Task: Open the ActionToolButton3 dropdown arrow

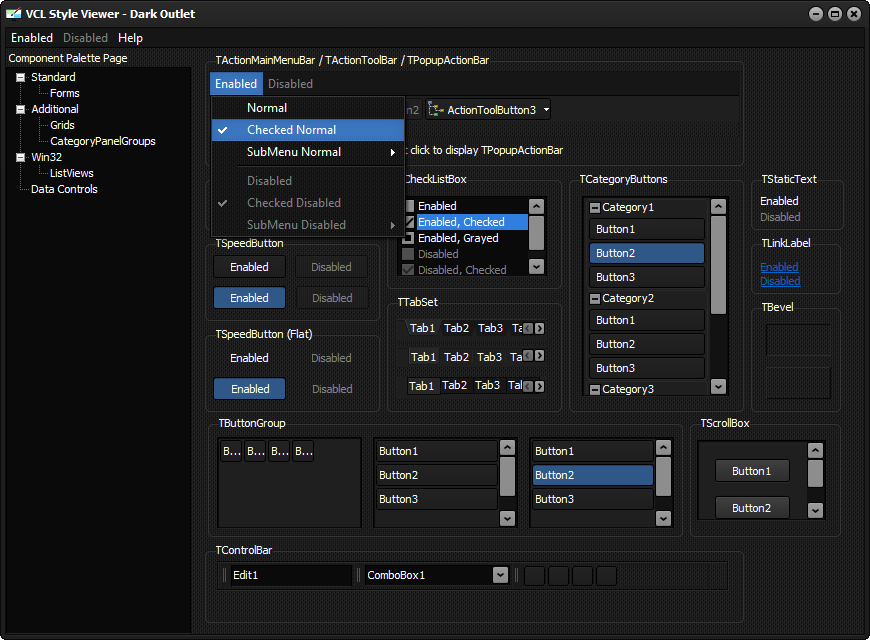Action: (x=546, y=110)
